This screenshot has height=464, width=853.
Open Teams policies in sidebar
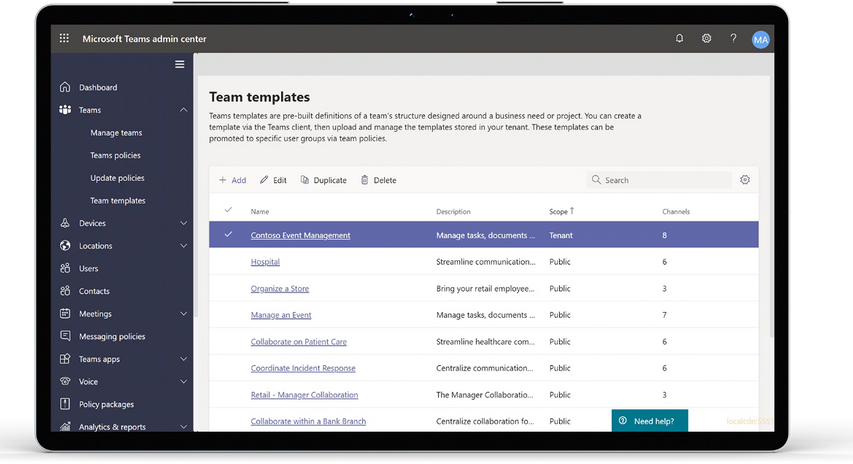[x=115, y=156]
